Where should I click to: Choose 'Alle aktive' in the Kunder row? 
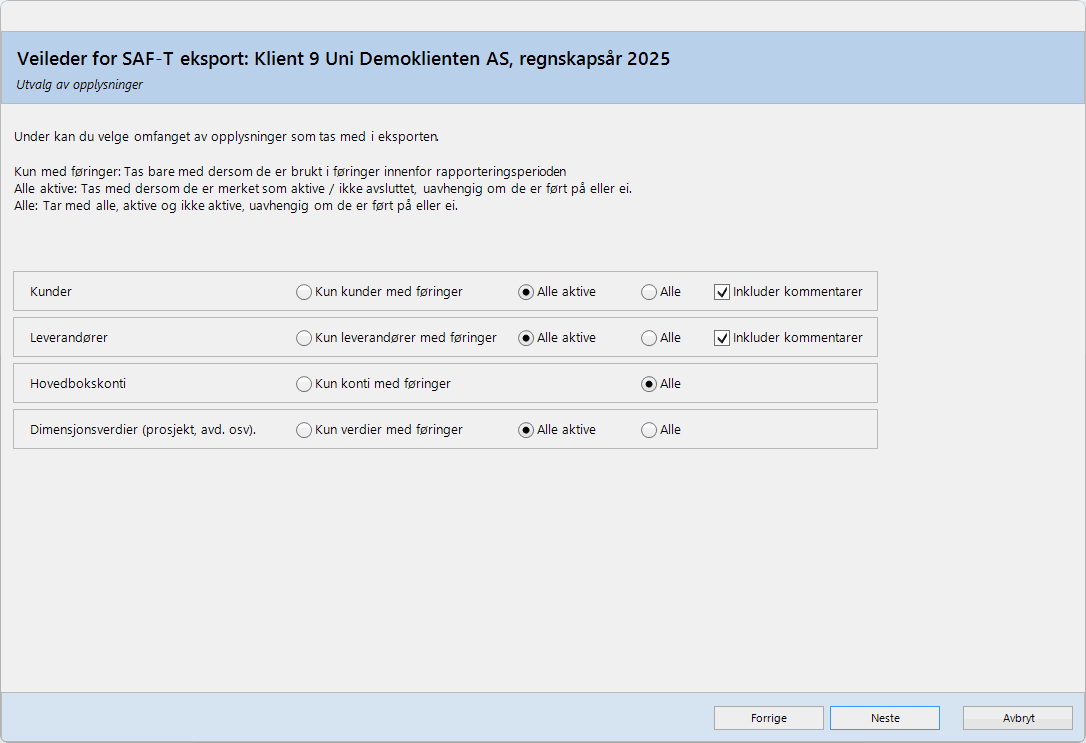[x=526, y=292]
